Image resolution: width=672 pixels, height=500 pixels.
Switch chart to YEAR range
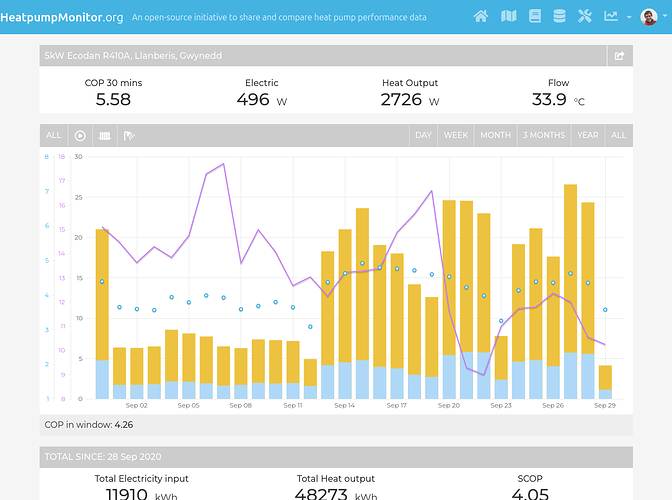click(588, 135)
